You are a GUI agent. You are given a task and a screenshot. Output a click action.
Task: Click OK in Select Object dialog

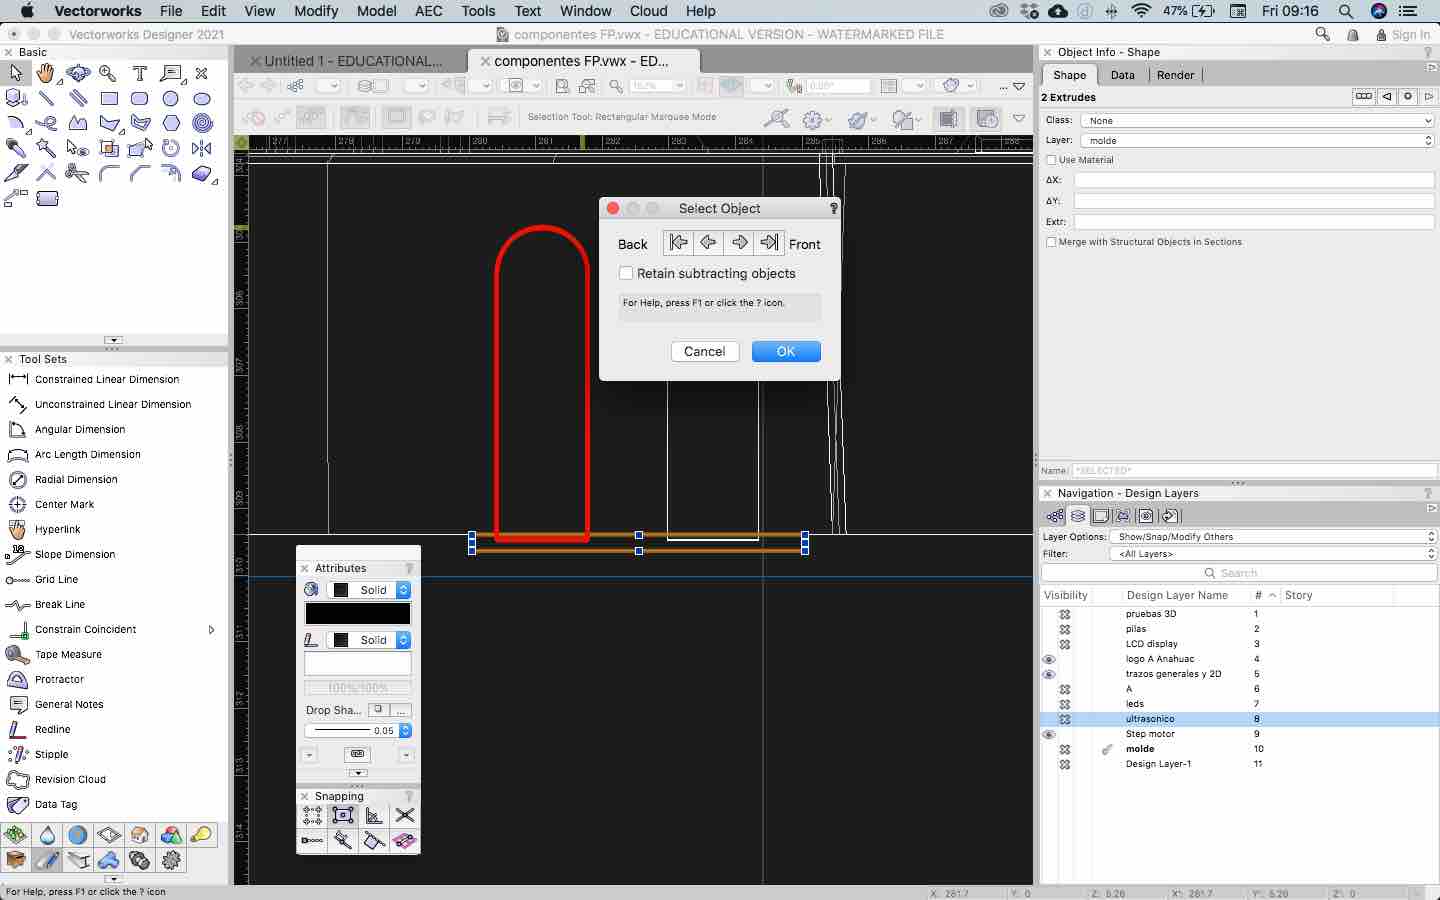tap(786, 351)
